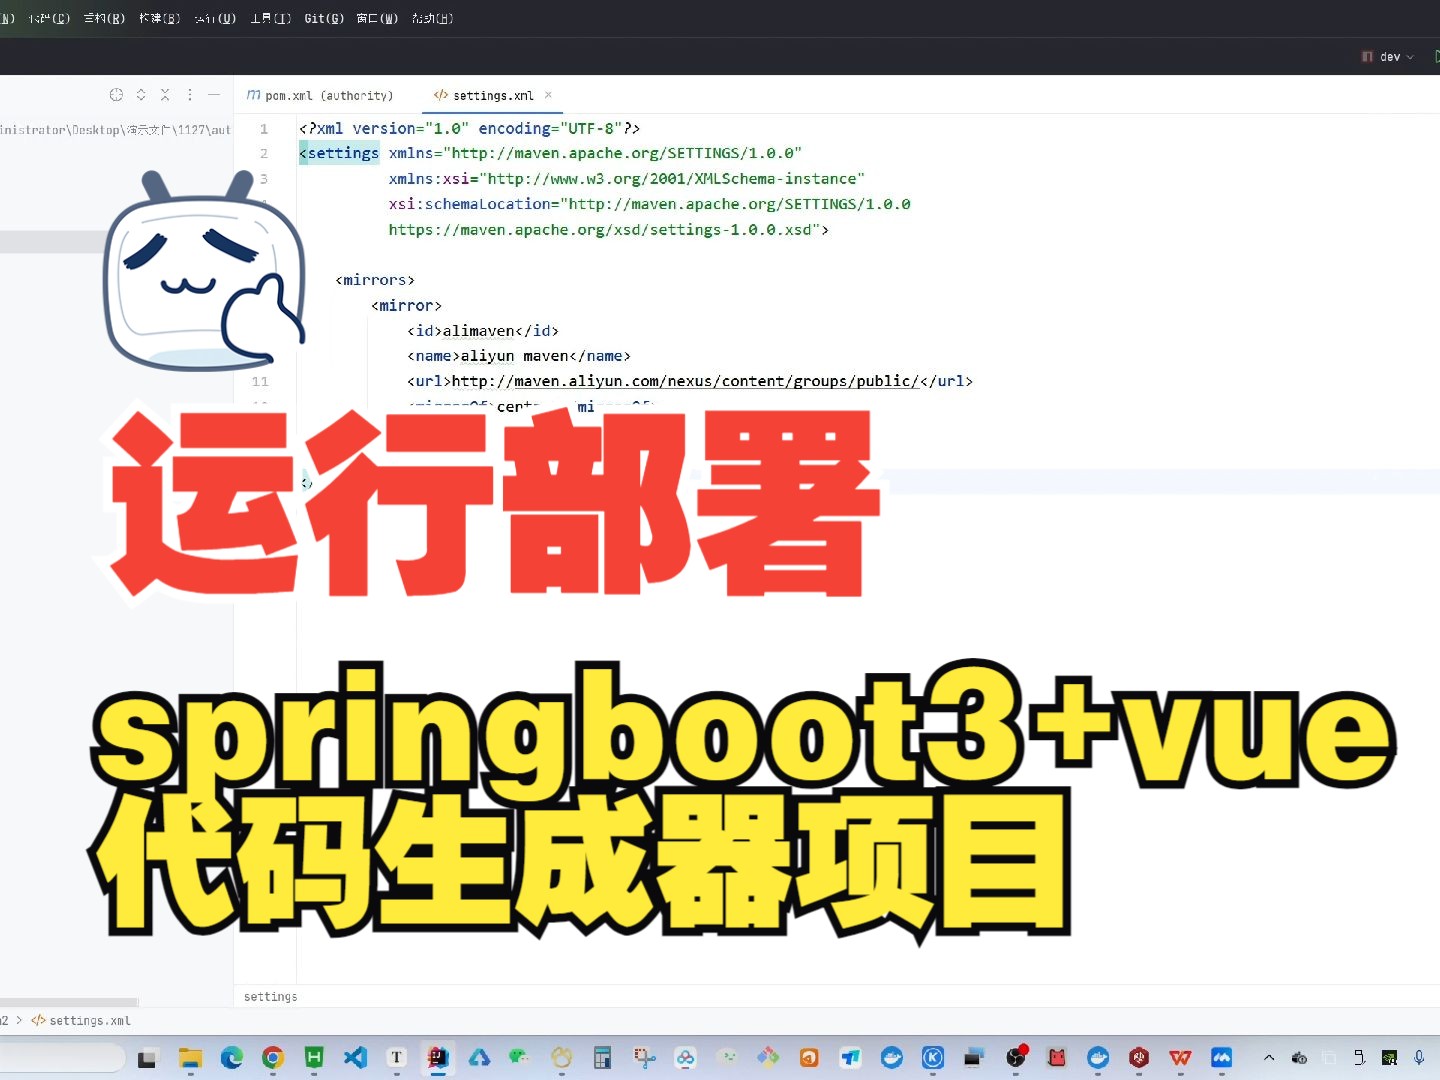Image resolution: width=1440 pixels, height=1080 pixels.
Task: Open the blue whale Docker icon next to the red hexagon
Action: coord(1098,1058)
